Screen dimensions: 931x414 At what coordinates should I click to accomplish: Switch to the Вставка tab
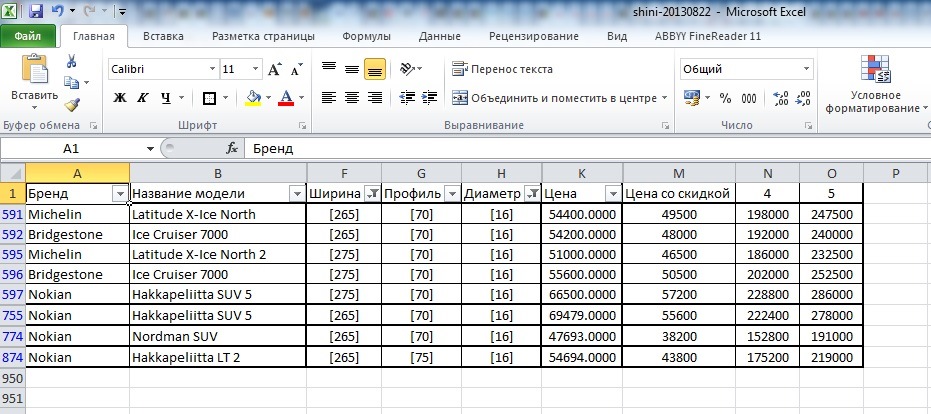pos(163,36)
